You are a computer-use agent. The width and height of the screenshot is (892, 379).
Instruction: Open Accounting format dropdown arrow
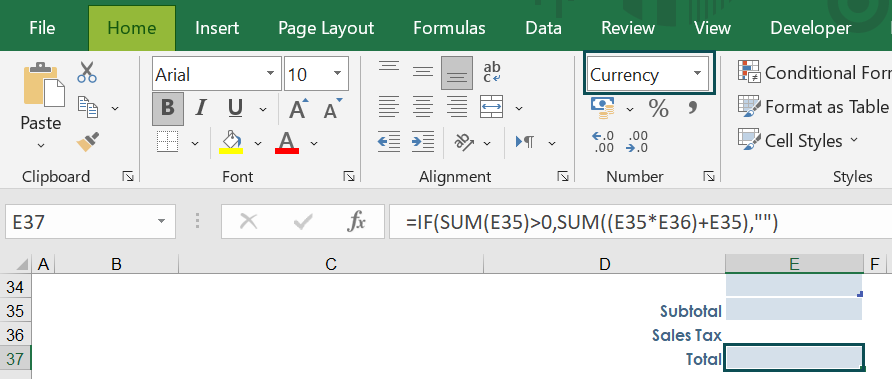pyautogui.click(x=630, y=108)
